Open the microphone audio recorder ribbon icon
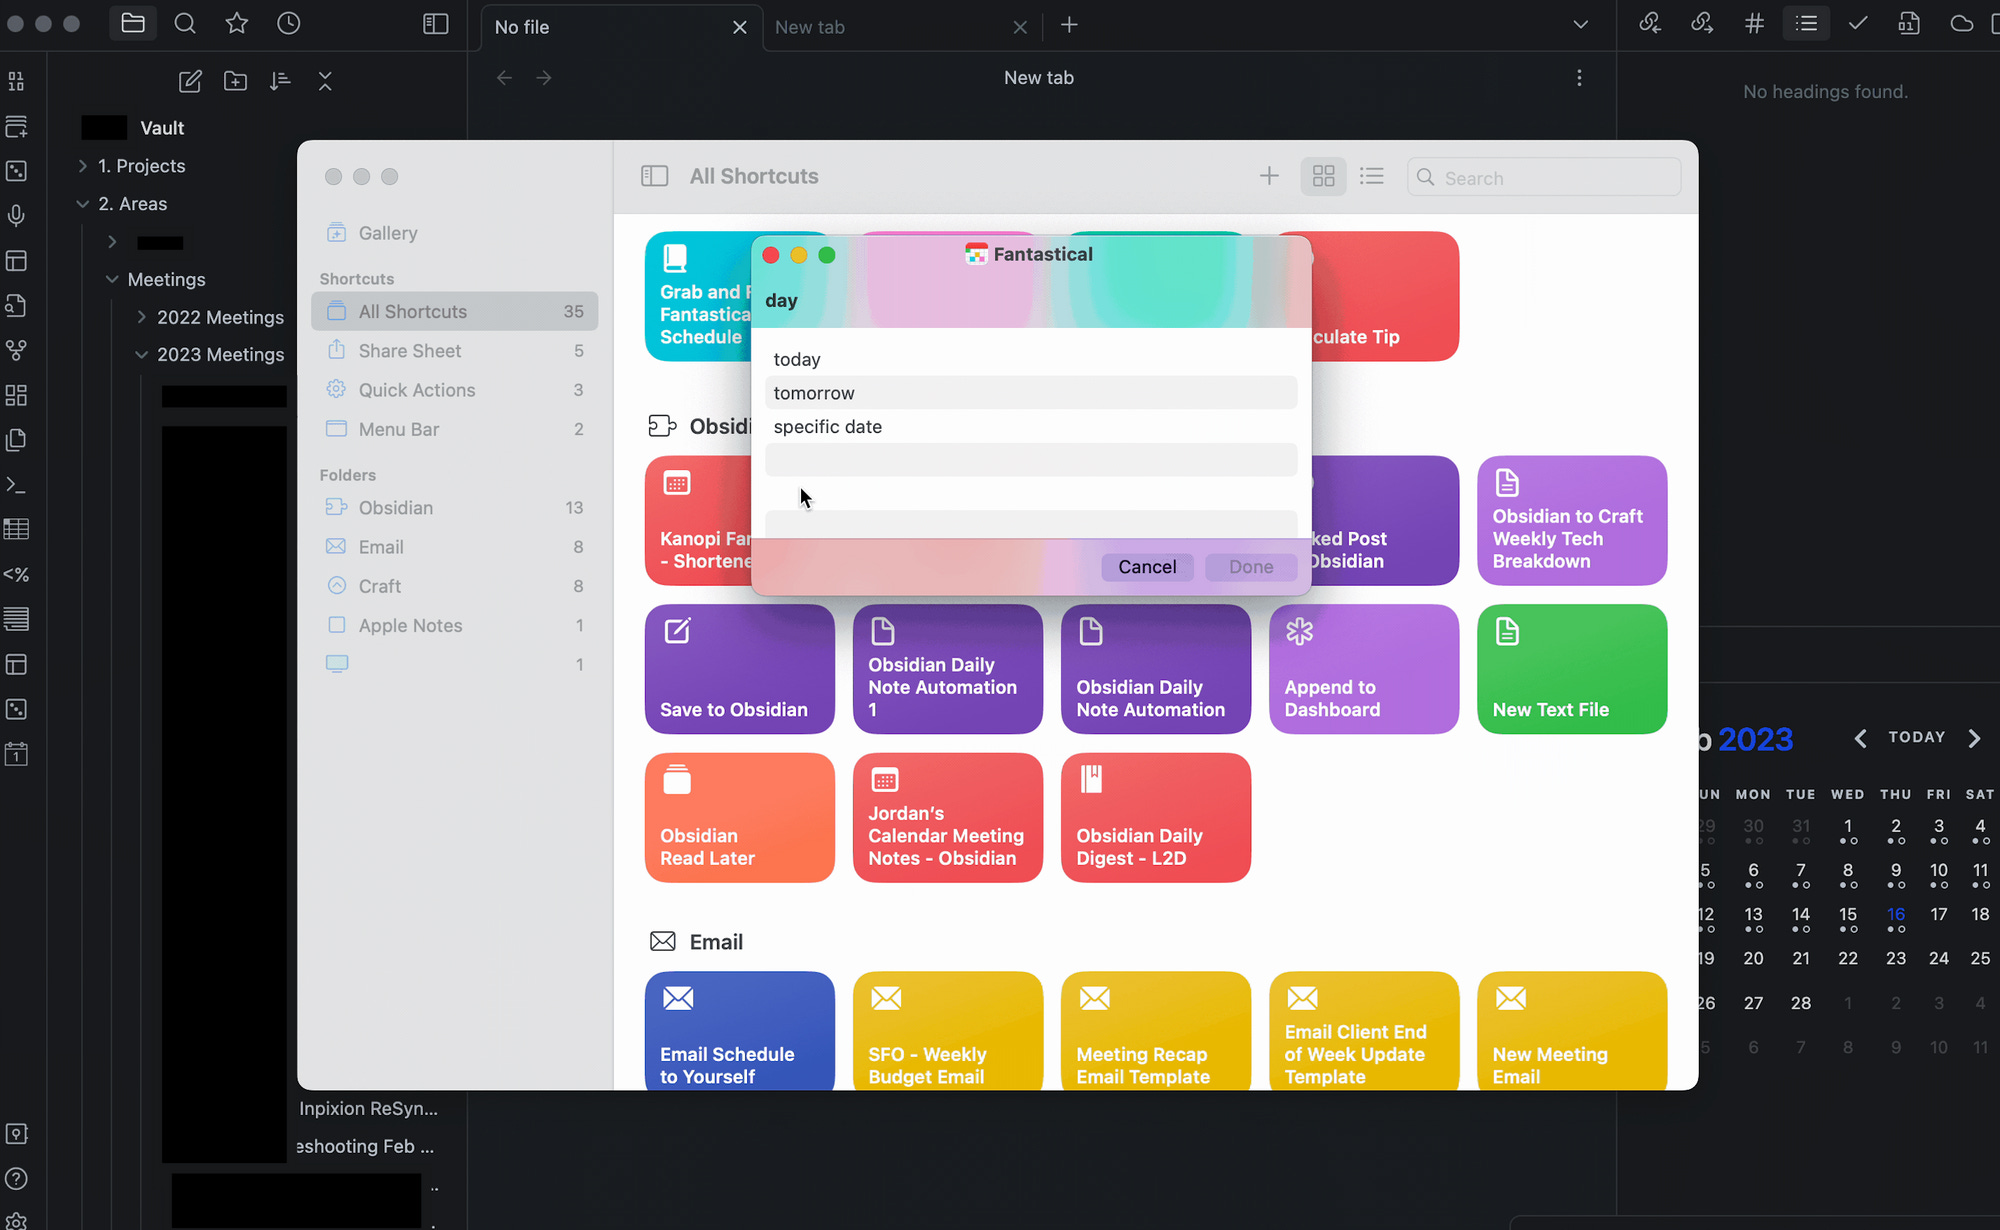 point(16,216)
